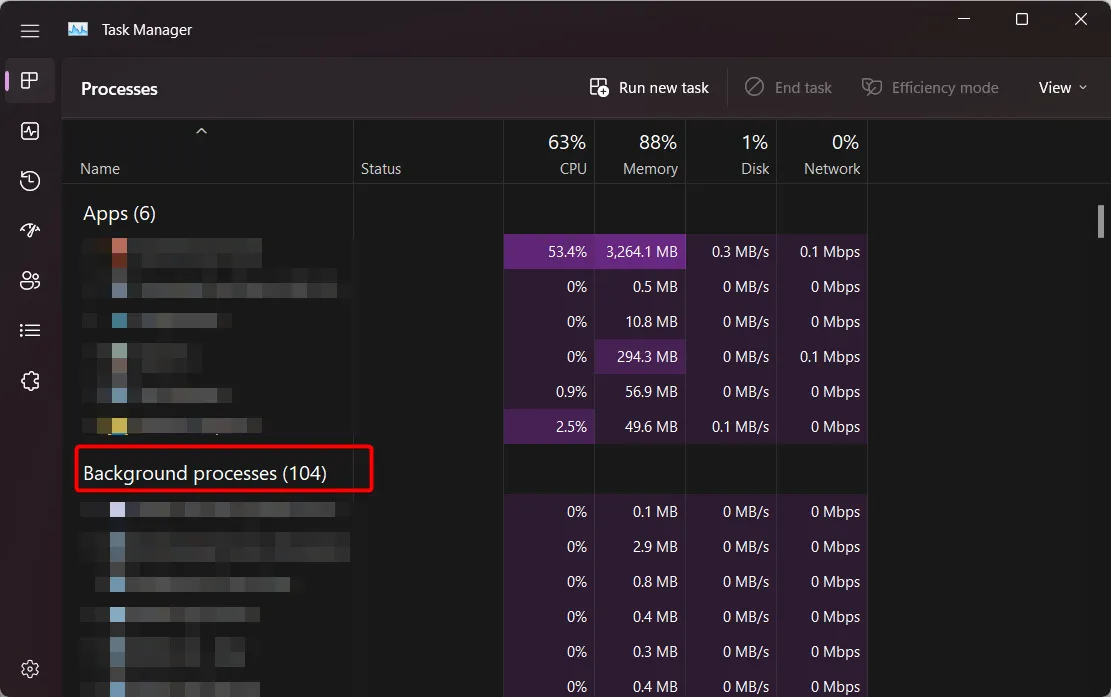1111x697 pixels.
Task: Collapse the Apps (6) group
Action: pyautogui.click(x=119, y=213)
